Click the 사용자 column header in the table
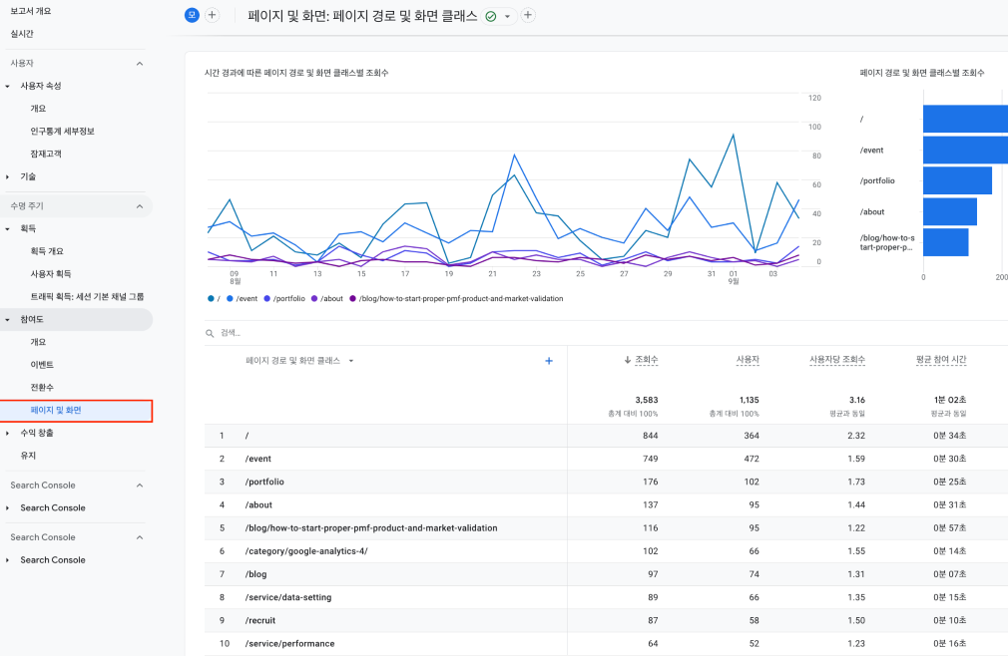The image size is (1008, 657). pos(747,360)
